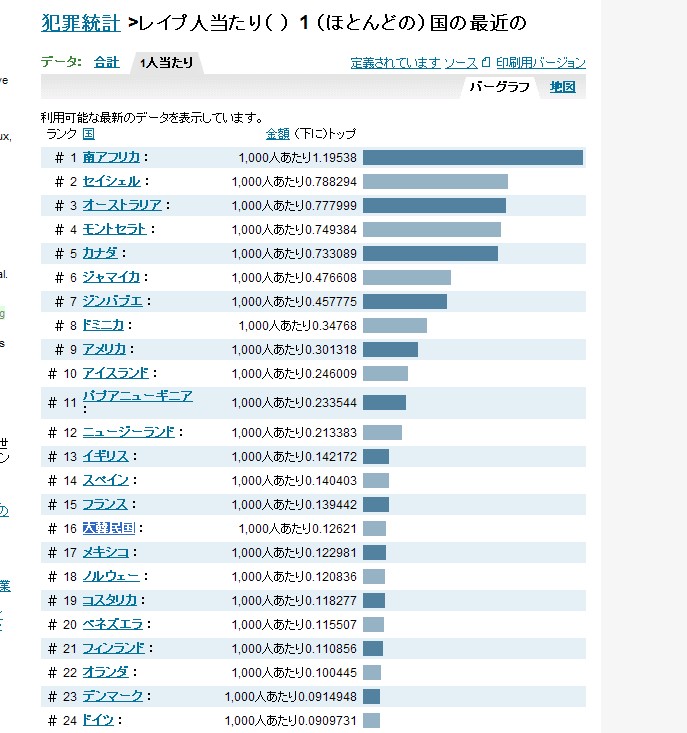
Task: Click the 南アフリカ bar in the chart
Action: 472,157
